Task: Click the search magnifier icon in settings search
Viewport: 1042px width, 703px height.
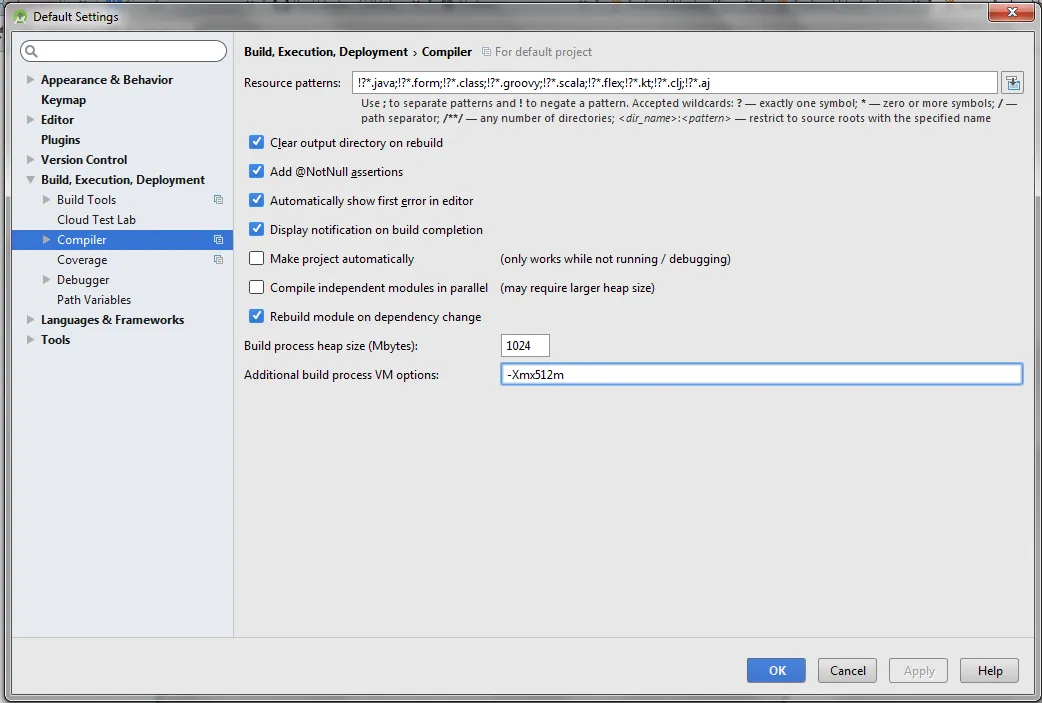Action: 31,51
